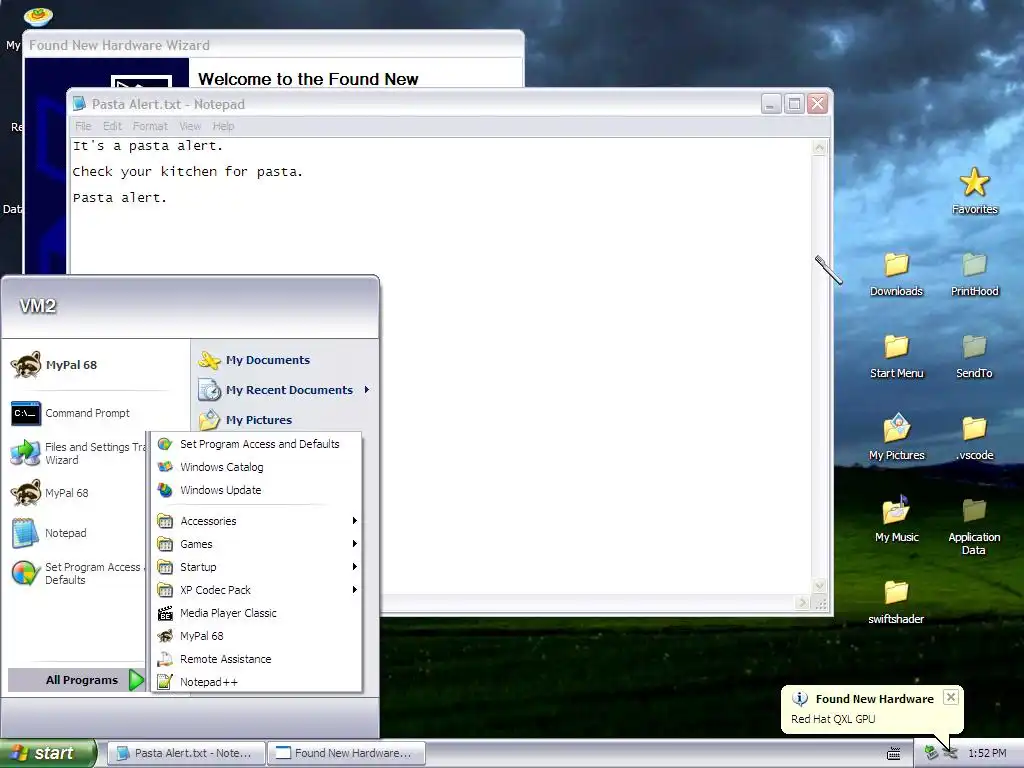Launch Command Prompt icon in start menu
Viewport: 1024px width, 768px height.
26,413
